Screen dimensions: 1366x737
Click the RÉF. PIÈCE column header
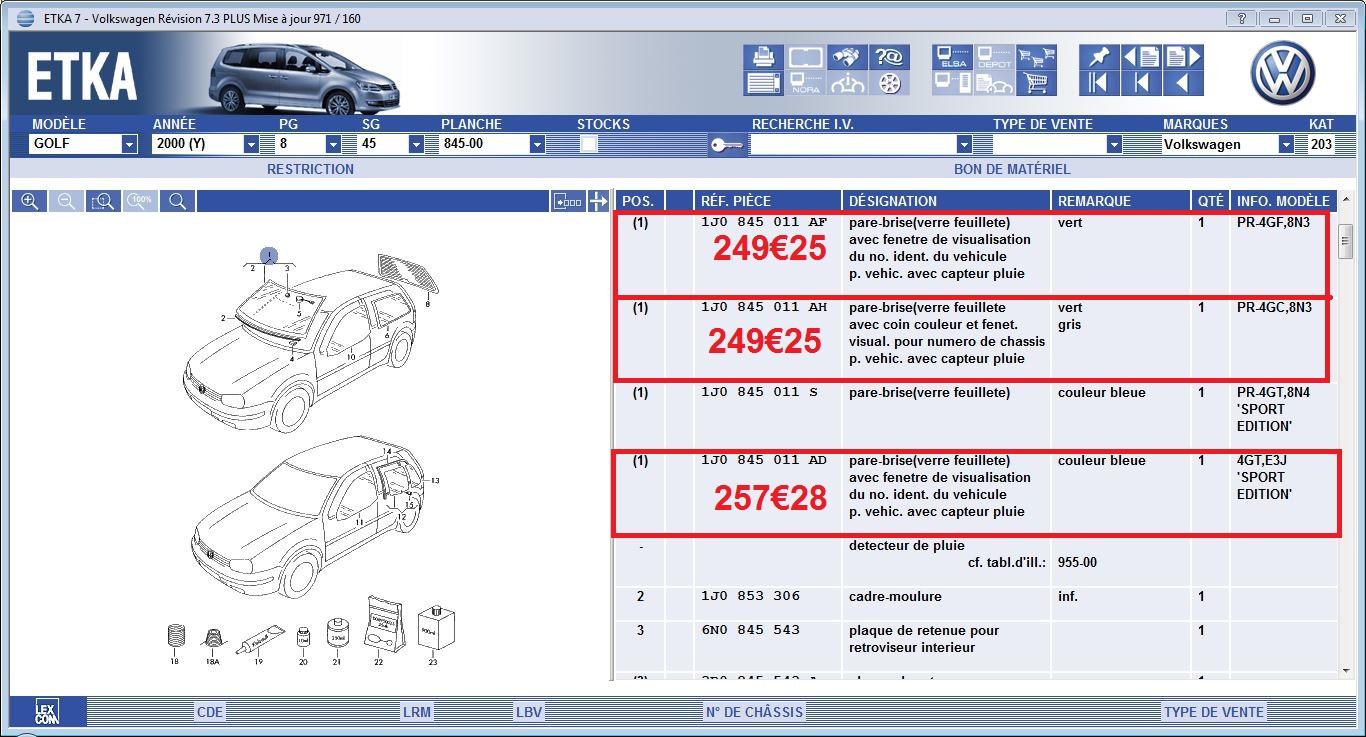pyautogui.click(x=768, y=201)
